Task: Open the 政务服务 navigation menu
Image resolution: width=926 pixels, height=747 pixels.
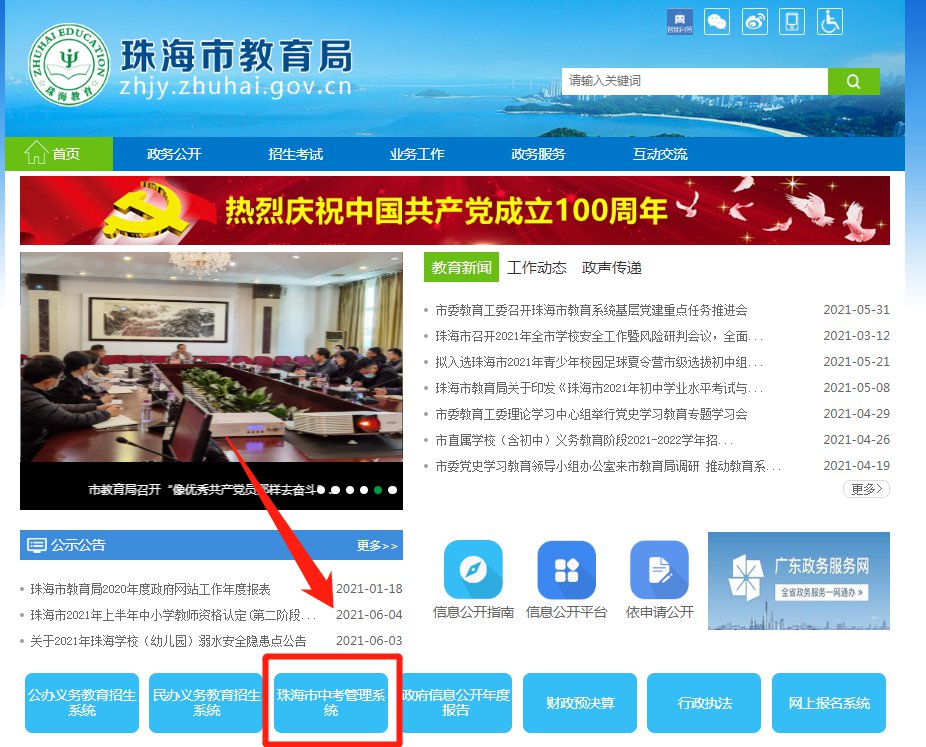Action: tap(538, 154)
